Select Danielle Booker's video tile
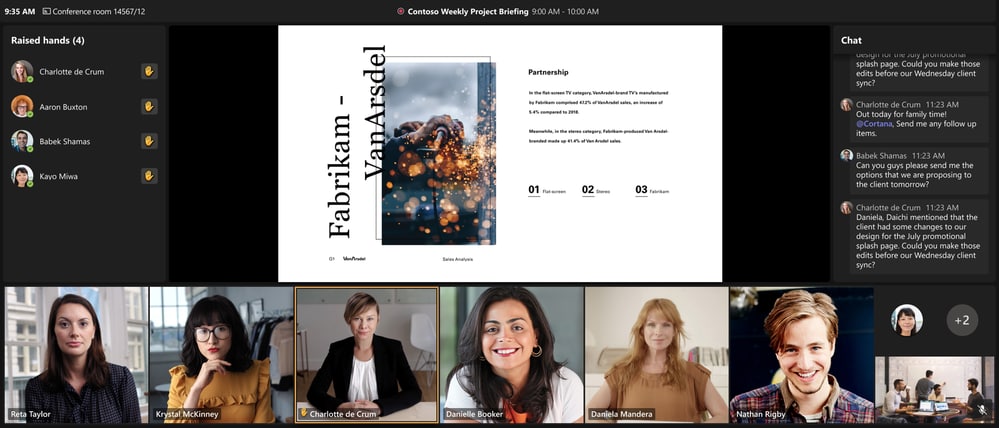 [x=512, y=355]
